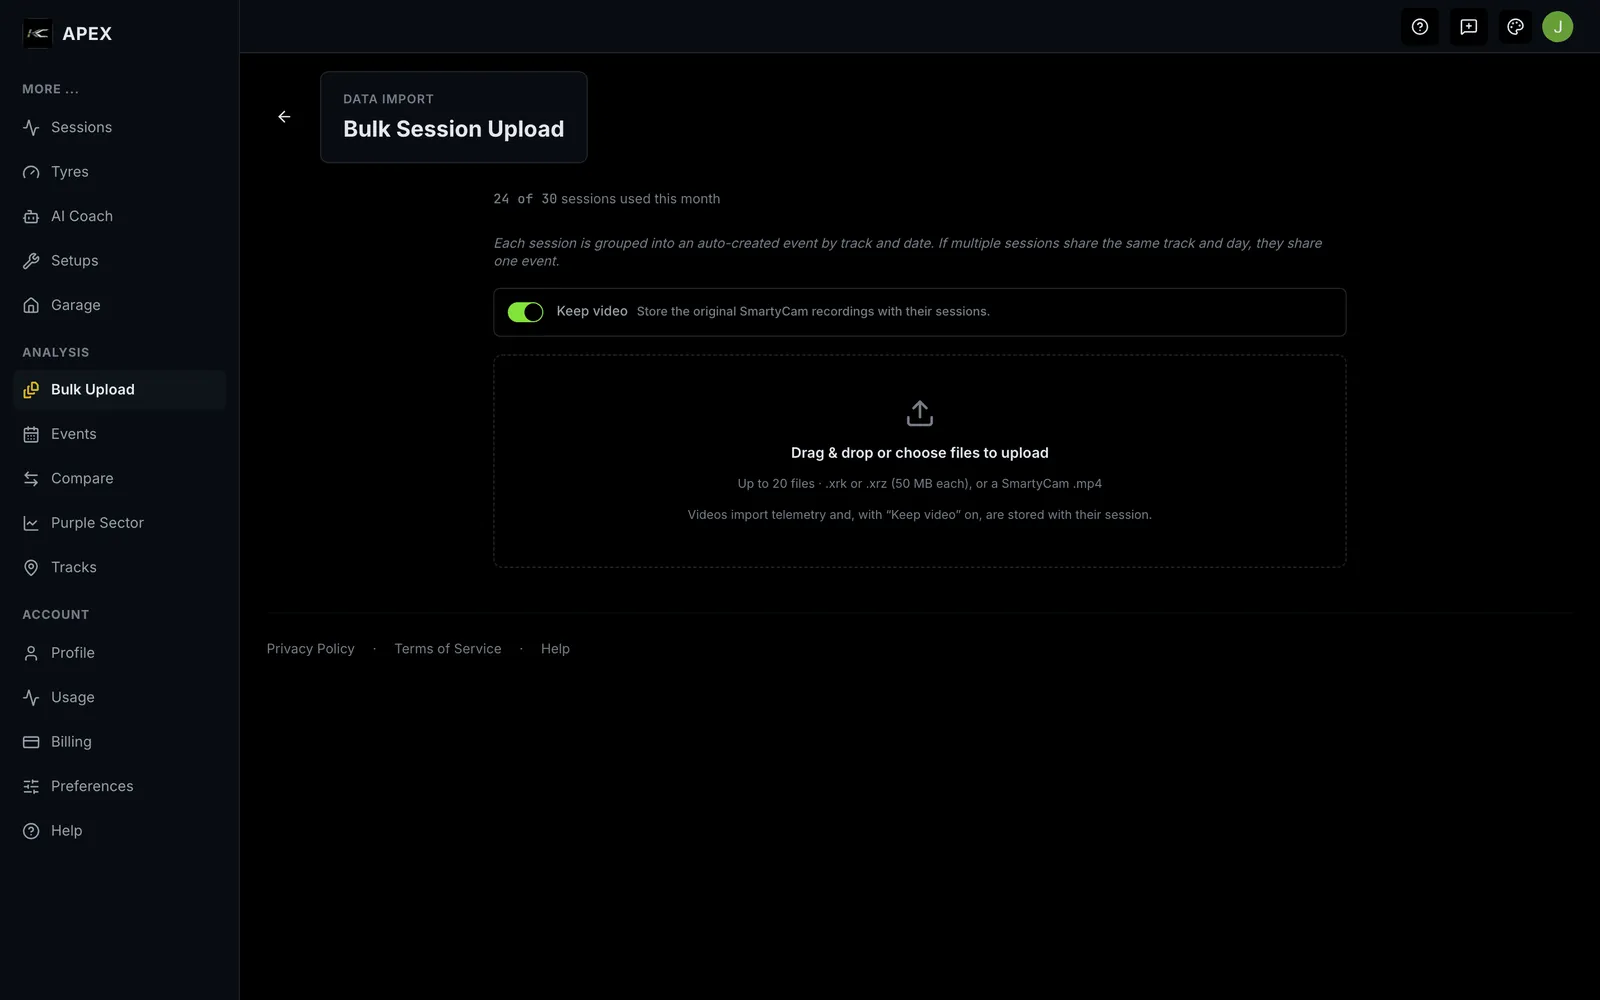
Task: Click the Setups wrench icon
Action: point(31,261)
